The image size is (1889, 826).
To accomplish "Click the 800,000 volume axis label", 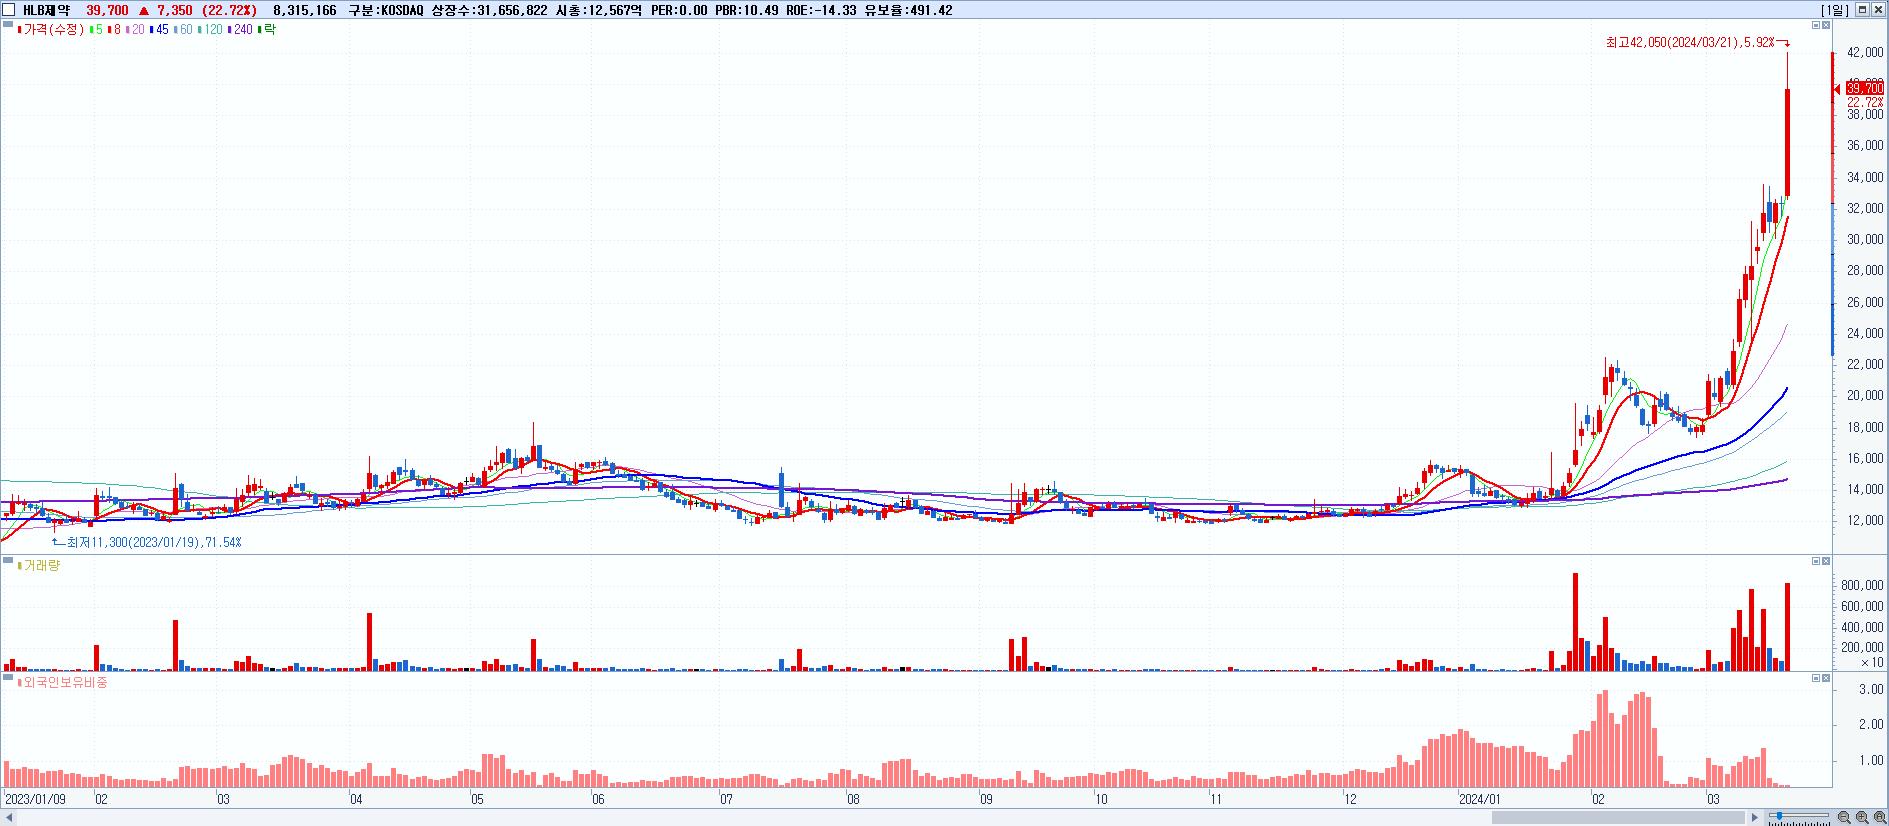I will (x=1862, y=585).
